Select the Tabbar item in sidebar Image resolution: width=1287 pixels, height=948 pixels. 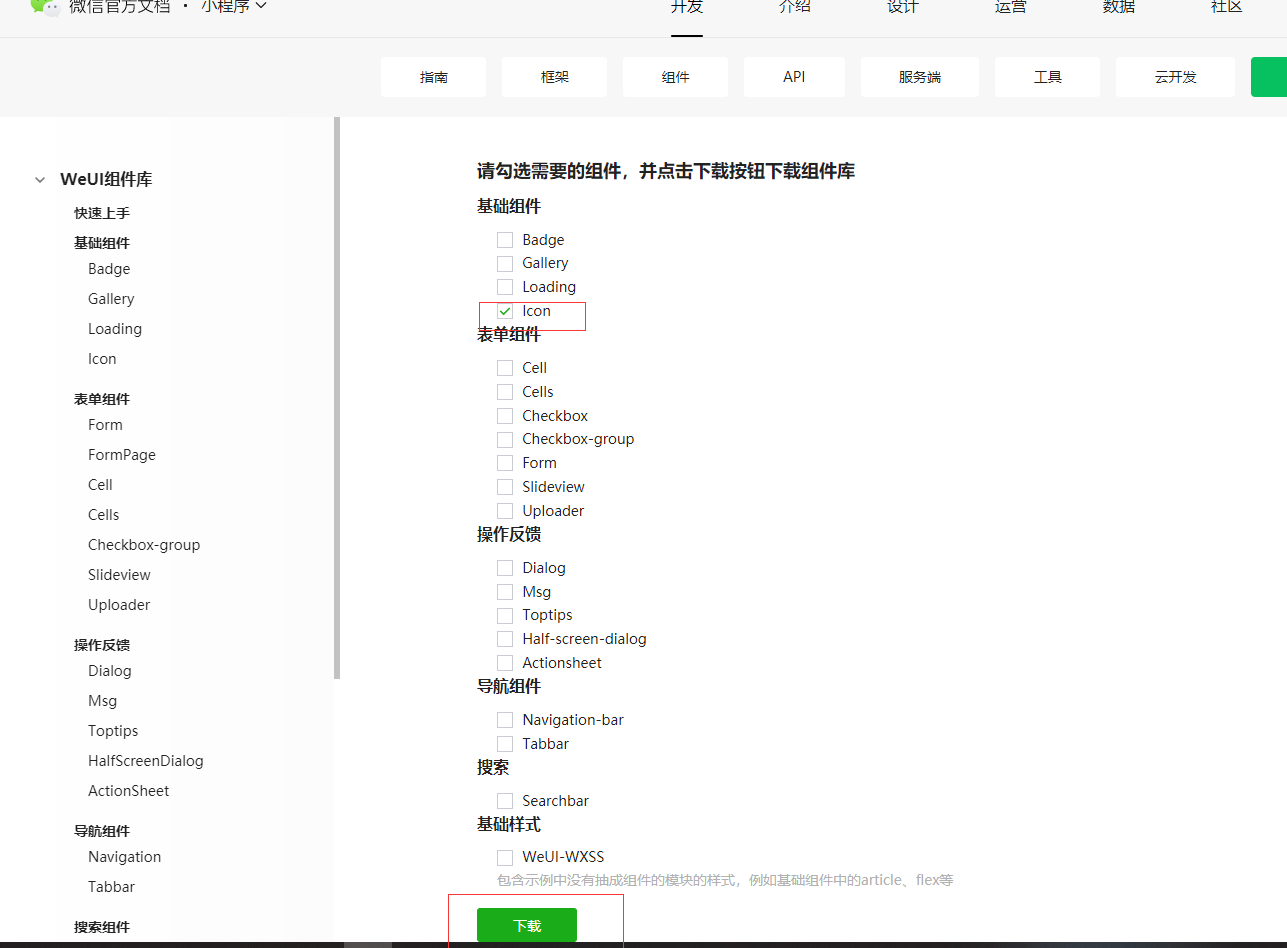(x=110, y=886)
